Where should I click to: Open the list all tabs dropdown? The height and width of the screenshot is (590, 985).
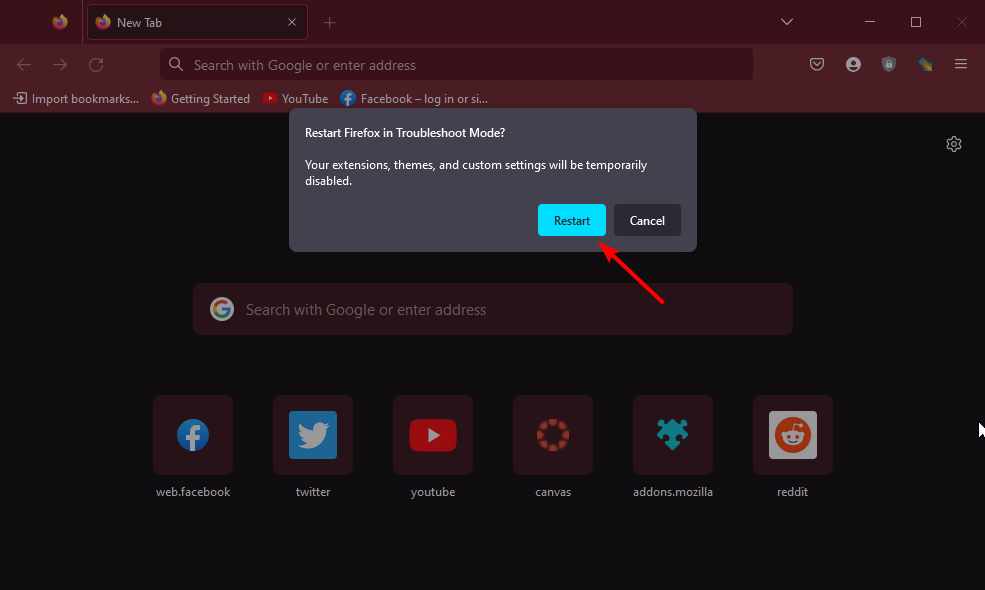(x=786, y=22)
